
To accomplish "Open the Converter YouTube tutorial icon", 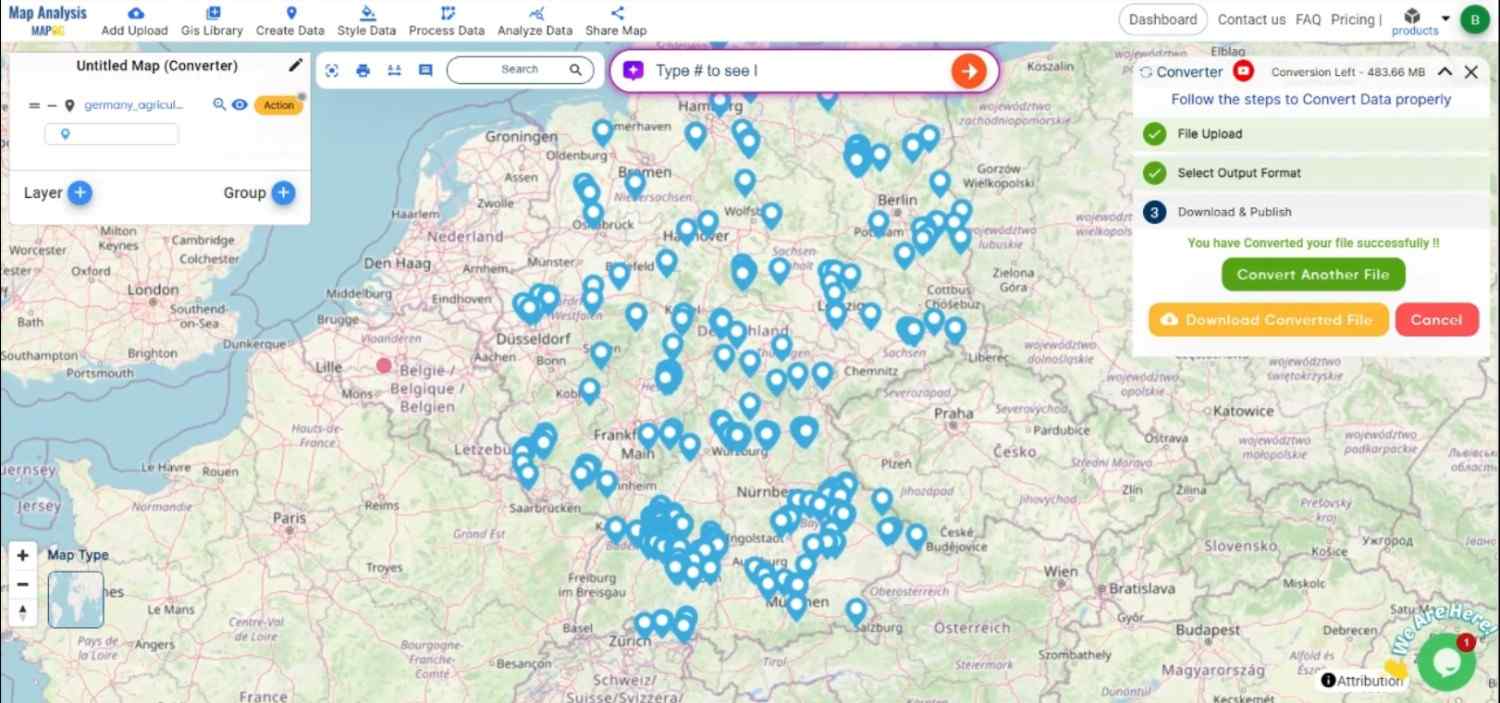I will (x=1243, y=71).
